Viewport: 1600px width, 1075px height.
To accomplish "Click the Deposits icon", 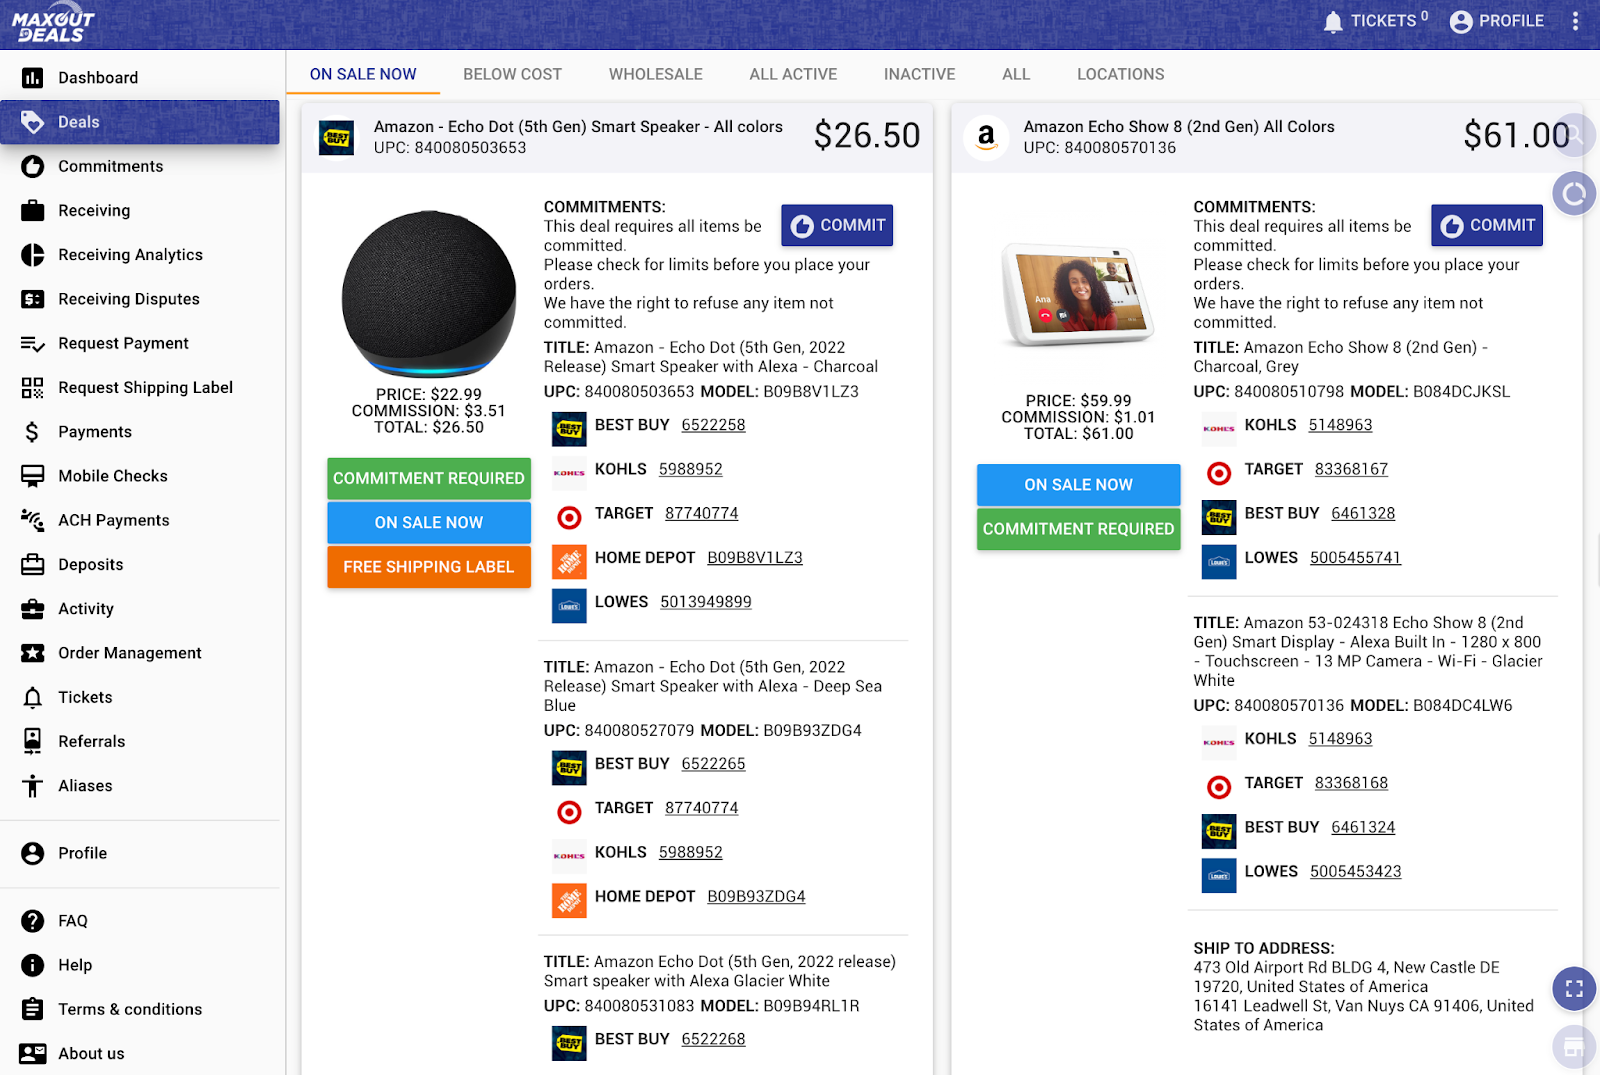I will tap(32, 564).
